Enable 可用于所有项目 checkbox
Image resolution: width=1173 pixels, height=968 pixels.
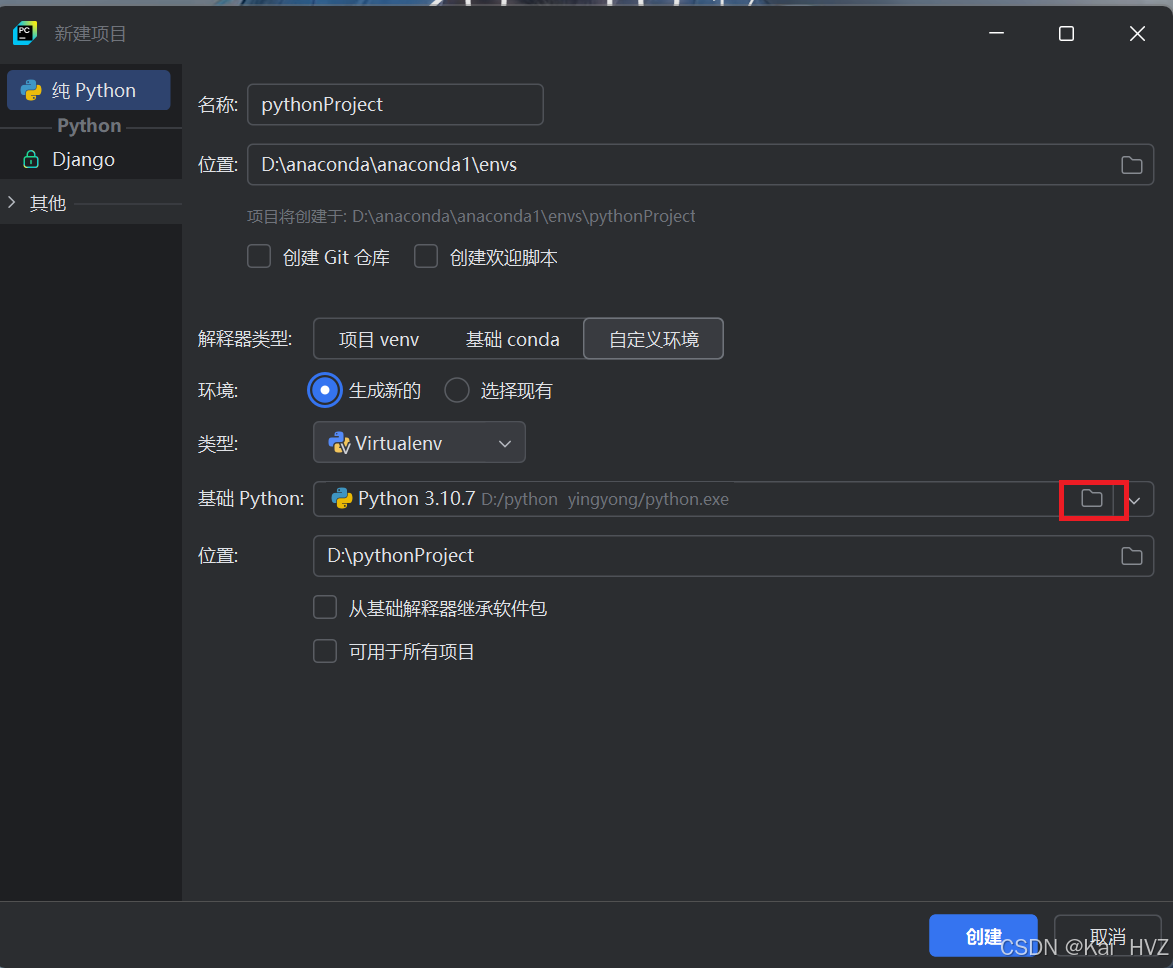coord(325,651)
